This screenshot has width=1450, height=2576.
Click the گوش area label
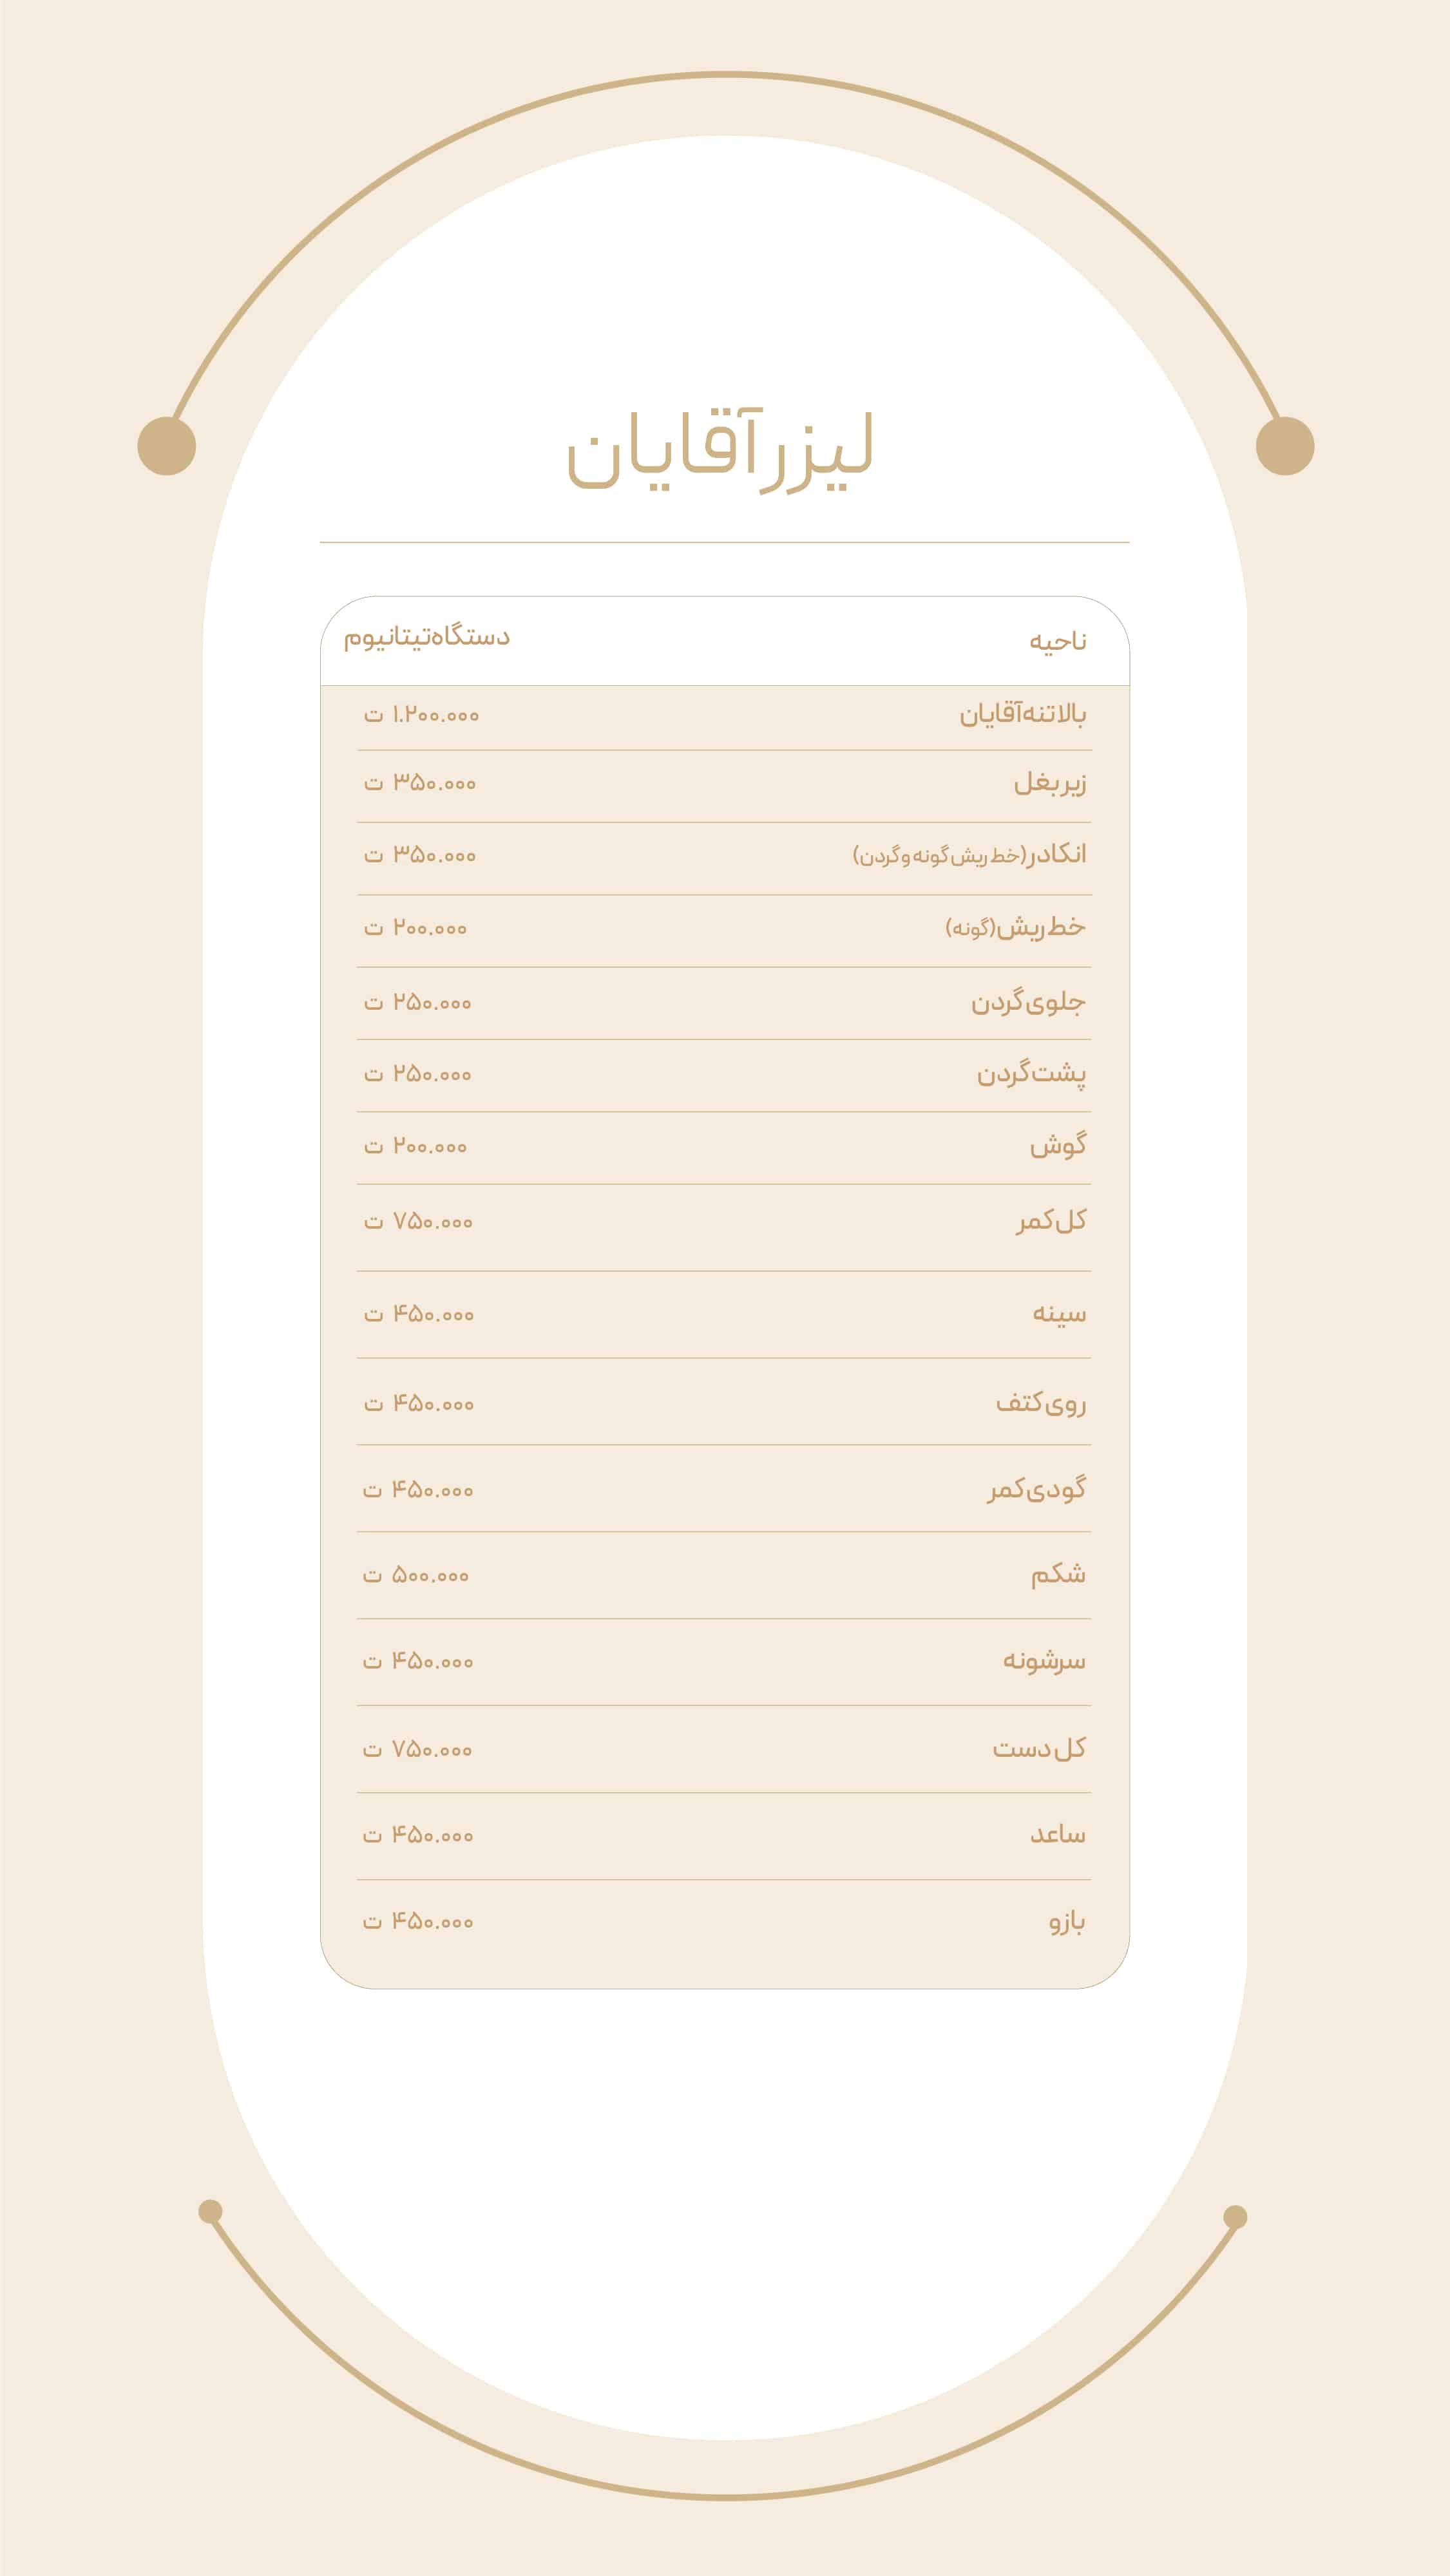[x=1057, y=1146]
